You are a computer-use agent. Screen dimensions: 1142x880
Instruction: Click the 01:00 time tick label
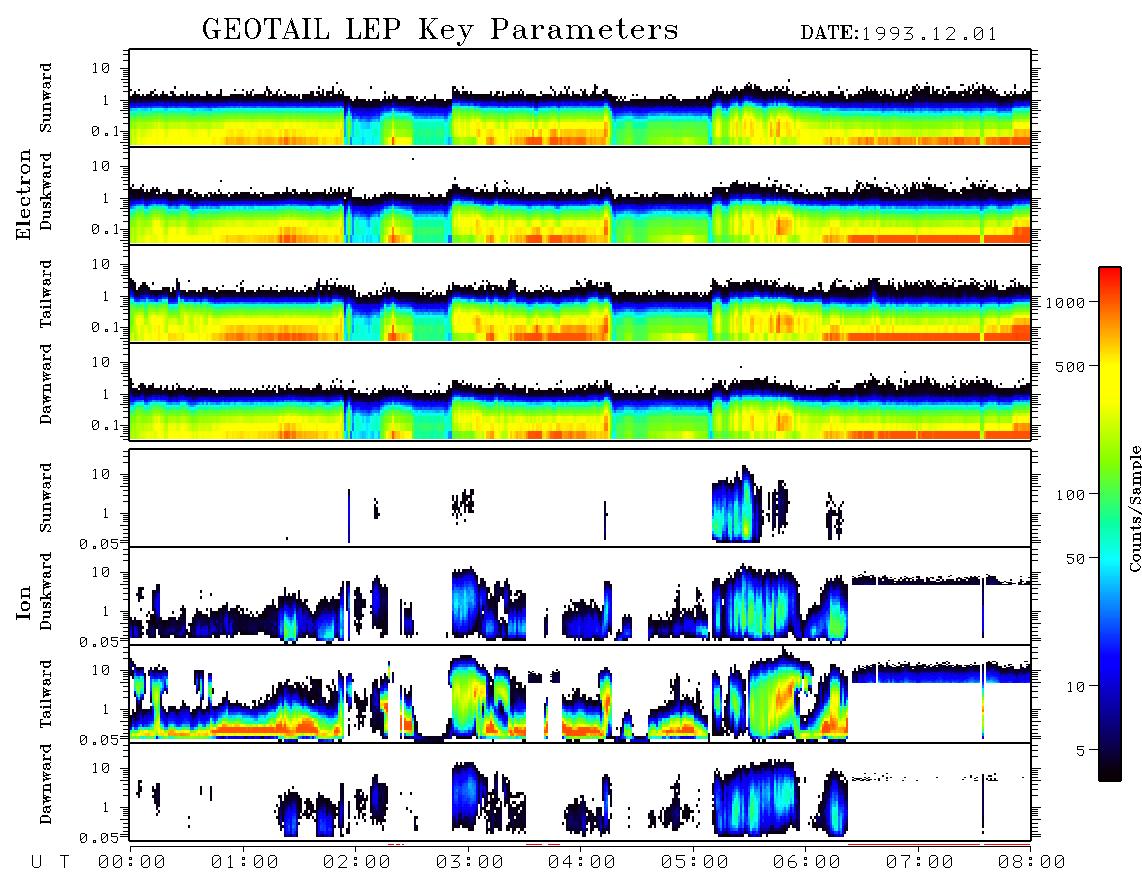tap(245, 863)
